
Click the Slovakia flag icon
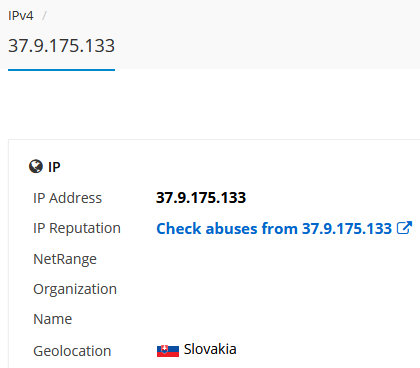coord(168,351)
